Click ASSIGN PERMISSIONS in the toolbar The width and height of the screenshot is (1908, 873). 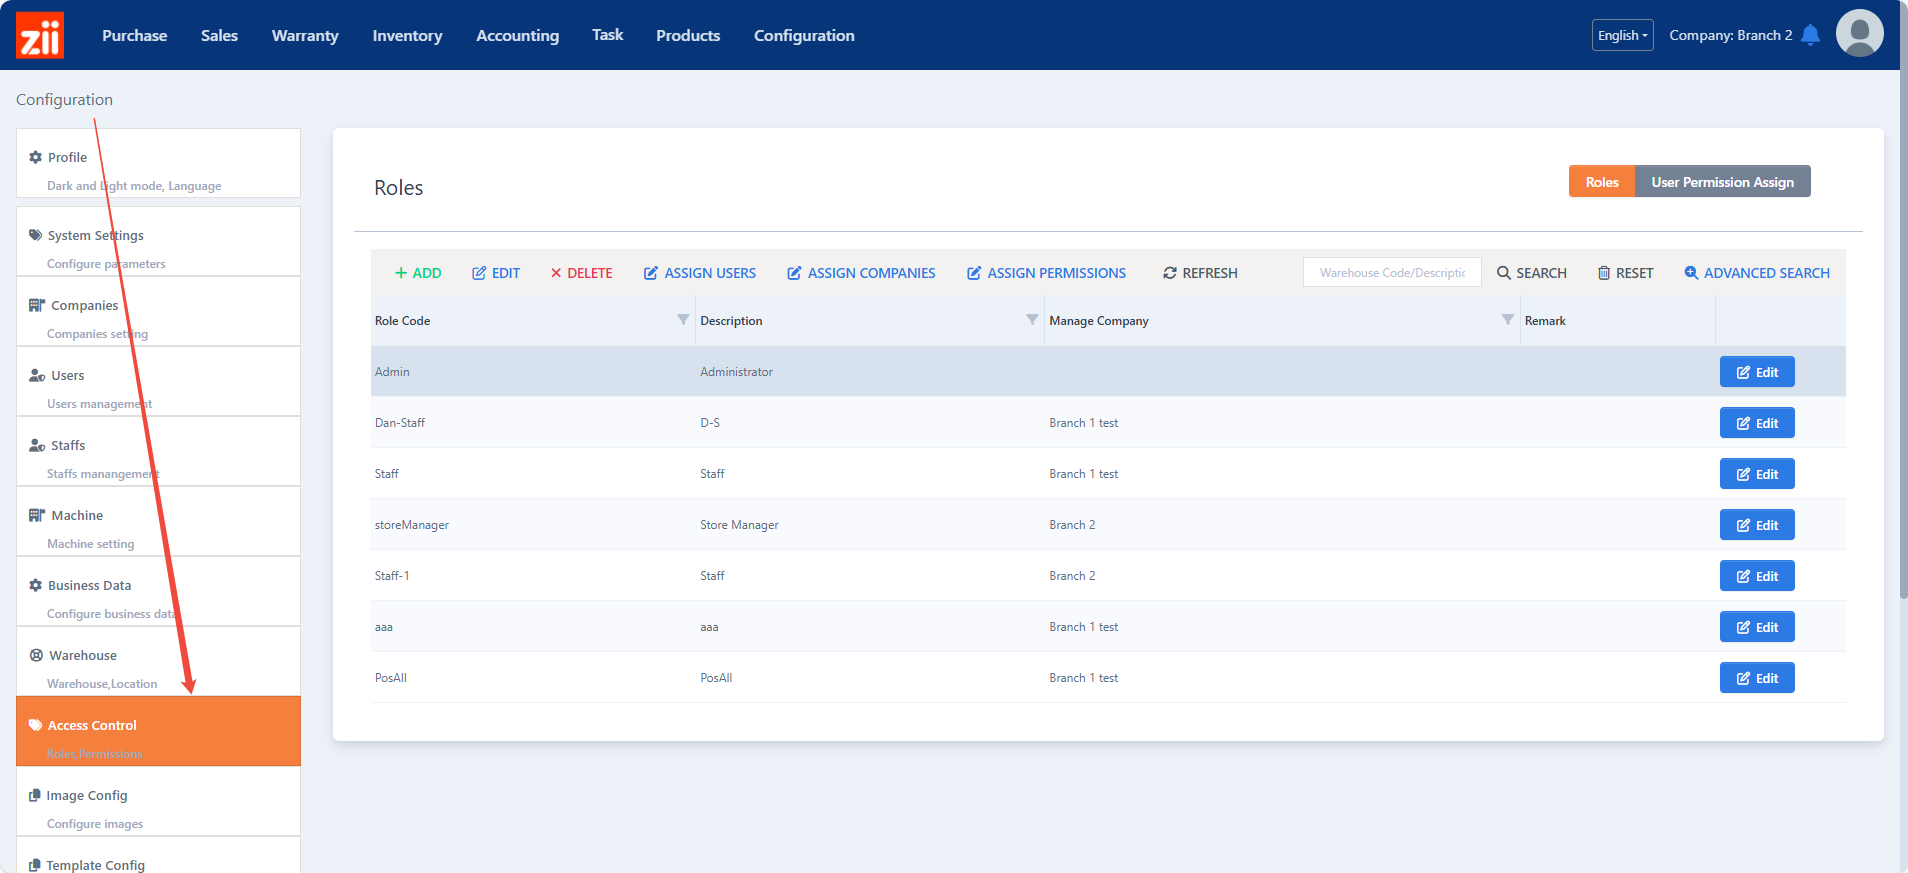[1046, 273]
